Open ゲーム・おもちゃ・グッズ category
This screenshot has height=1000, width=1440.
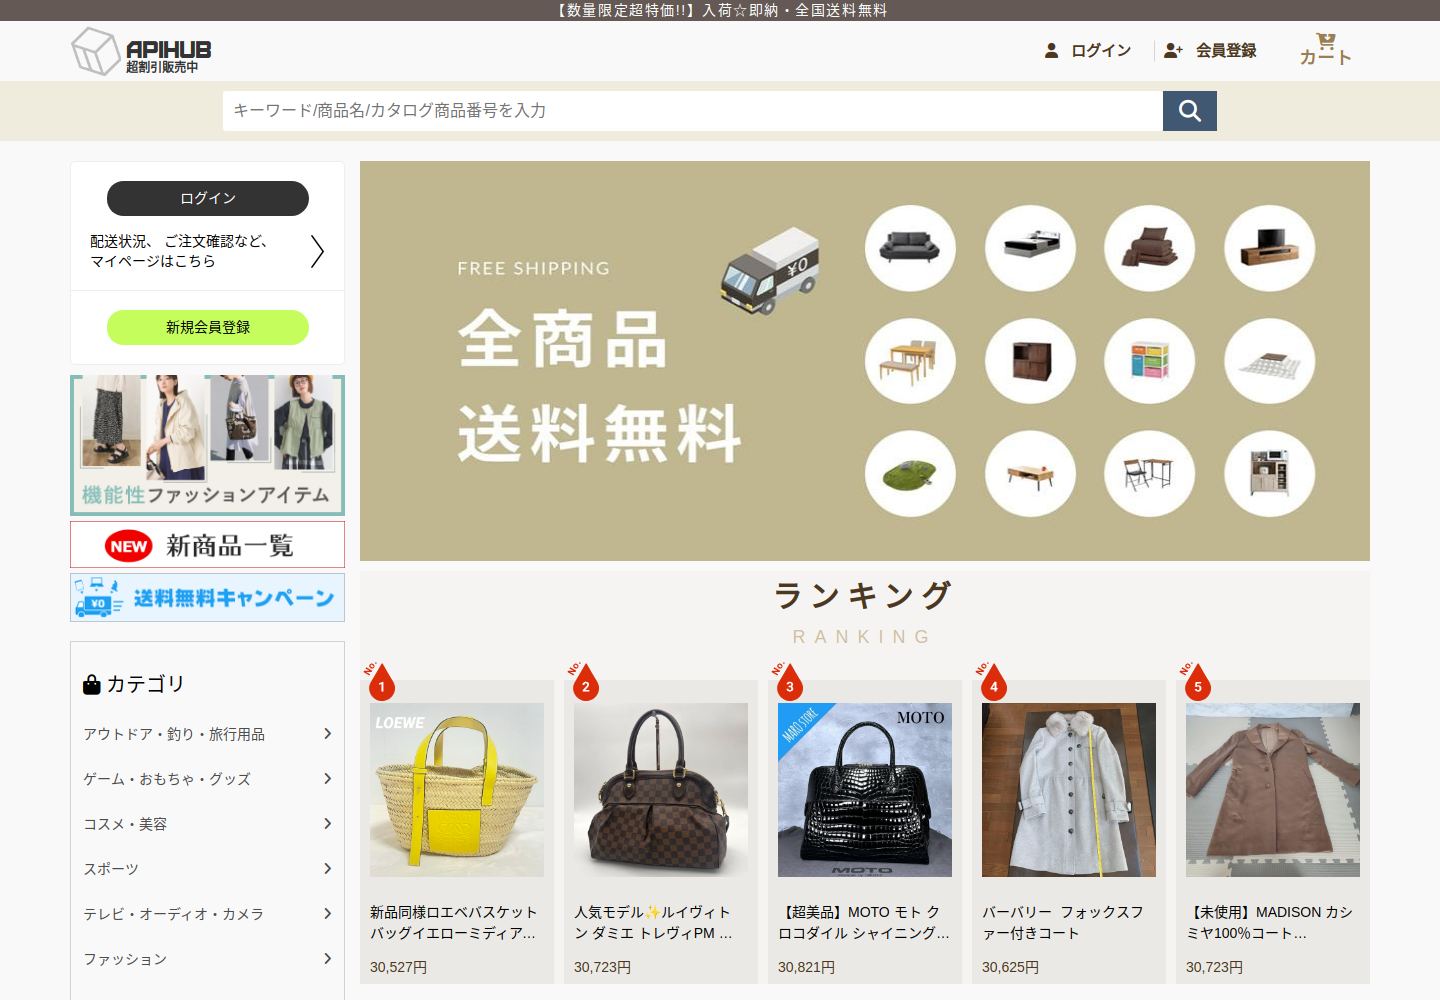(x=167, y=779)
